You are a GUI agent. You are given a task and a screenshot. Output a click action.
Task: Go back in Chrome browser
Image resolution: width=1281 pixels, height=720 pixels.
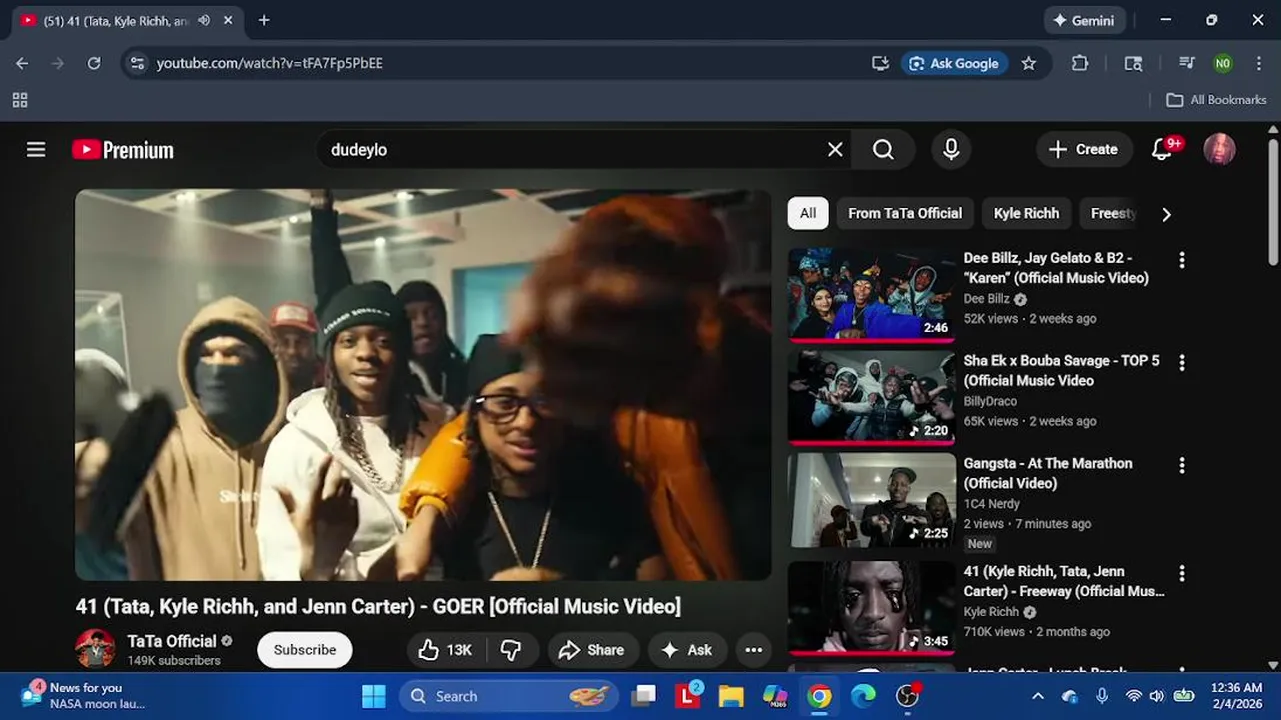[x=22, y=63]
